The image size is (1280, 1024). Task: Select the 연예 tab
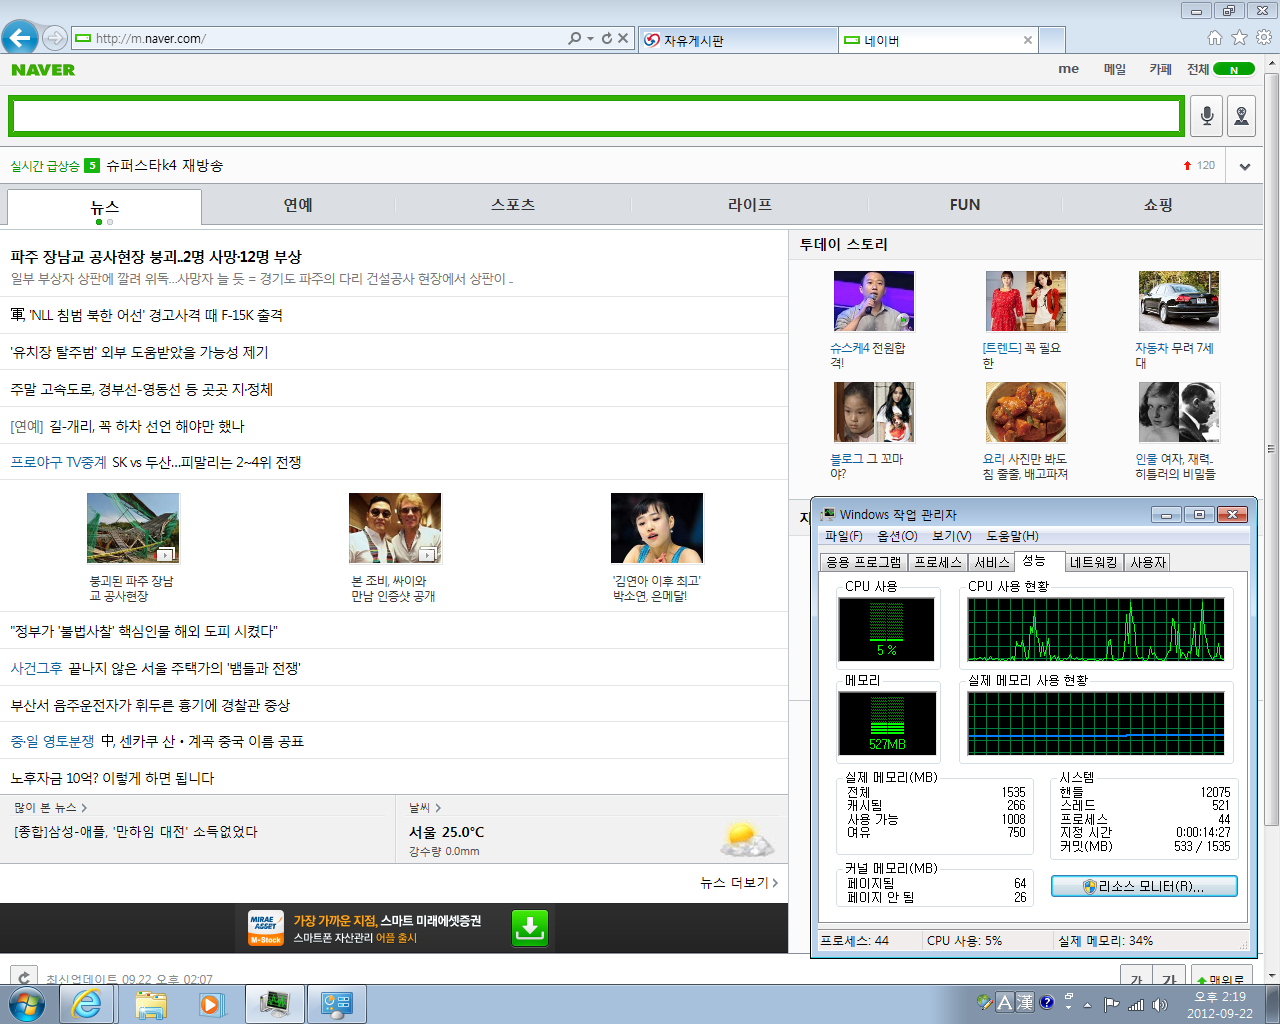click(x=298, y=205)
